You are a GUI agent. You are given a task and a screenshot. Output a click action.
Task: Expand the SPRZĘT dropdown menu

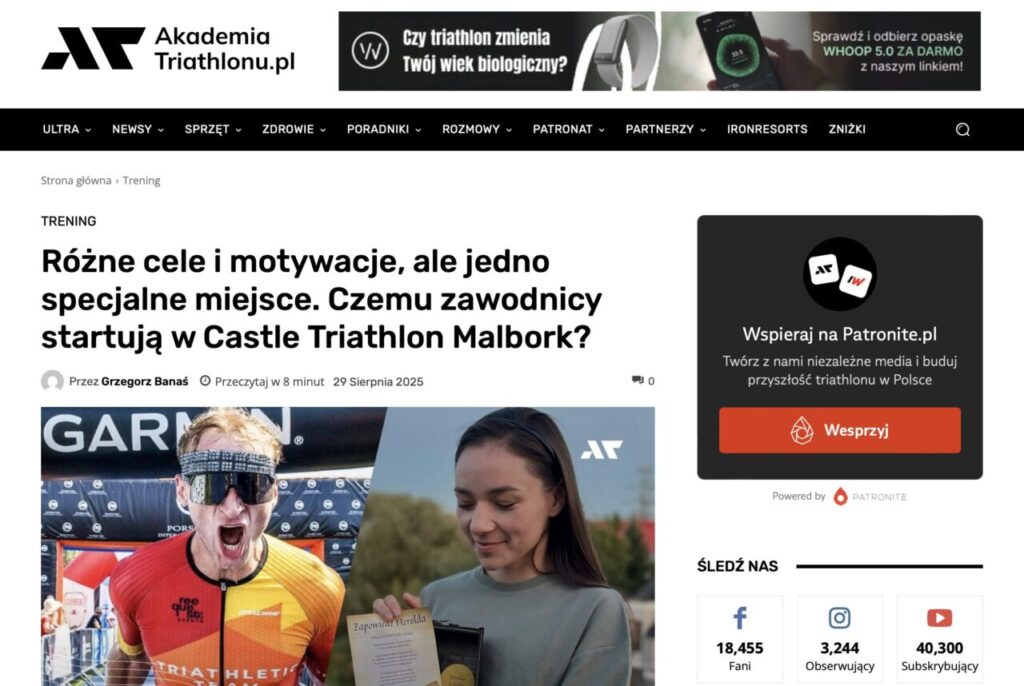tap(213, 129)
